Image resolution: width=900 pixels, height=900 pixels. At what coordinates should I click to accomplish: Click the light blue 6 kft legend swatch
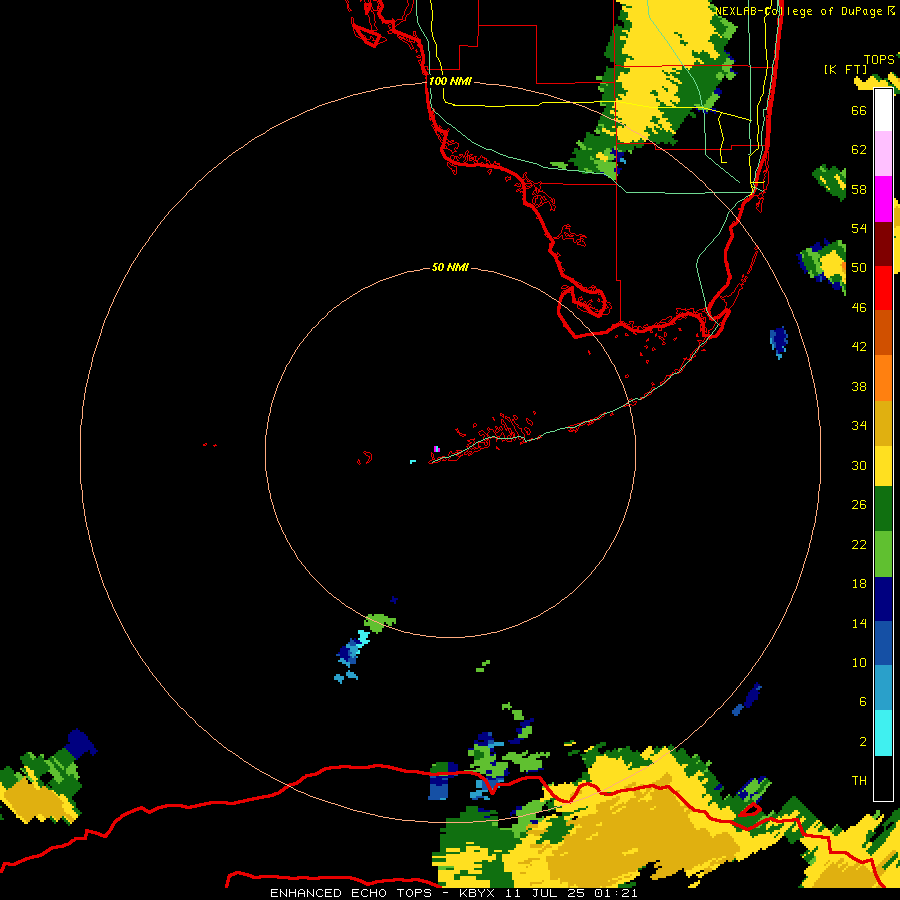[x=883, y=688]
